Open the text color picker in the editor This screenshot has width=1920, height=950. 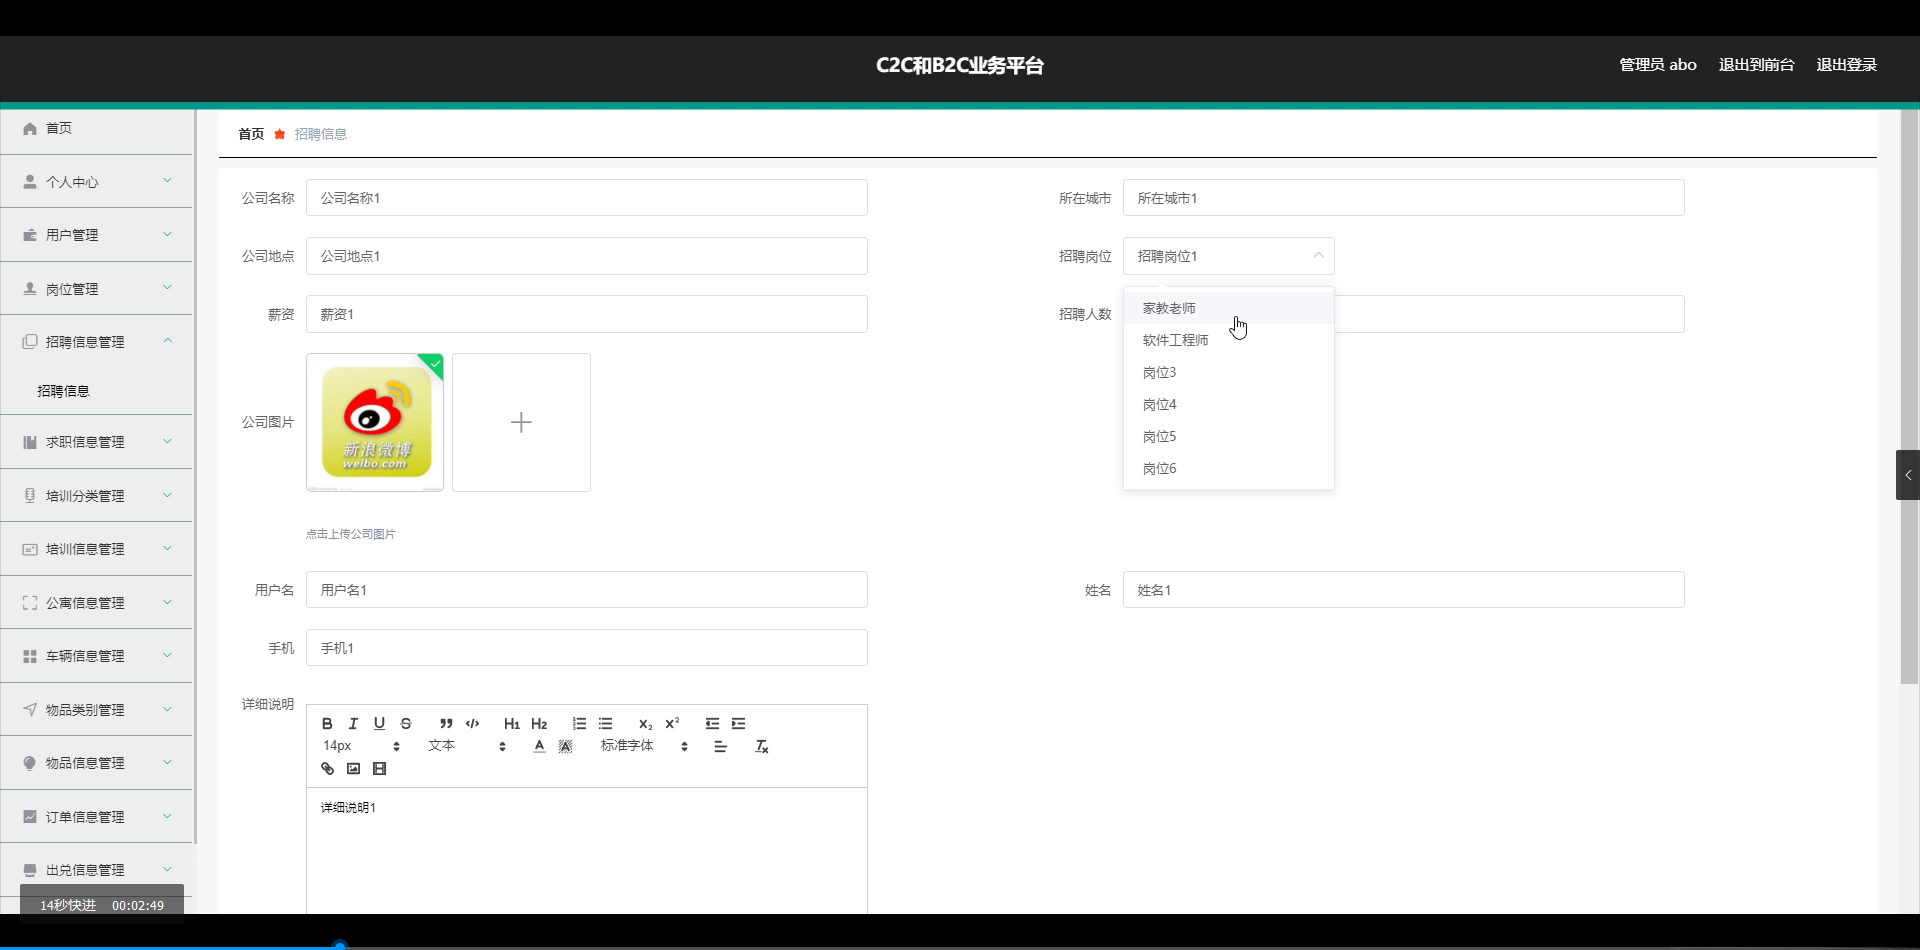[539, 745]
